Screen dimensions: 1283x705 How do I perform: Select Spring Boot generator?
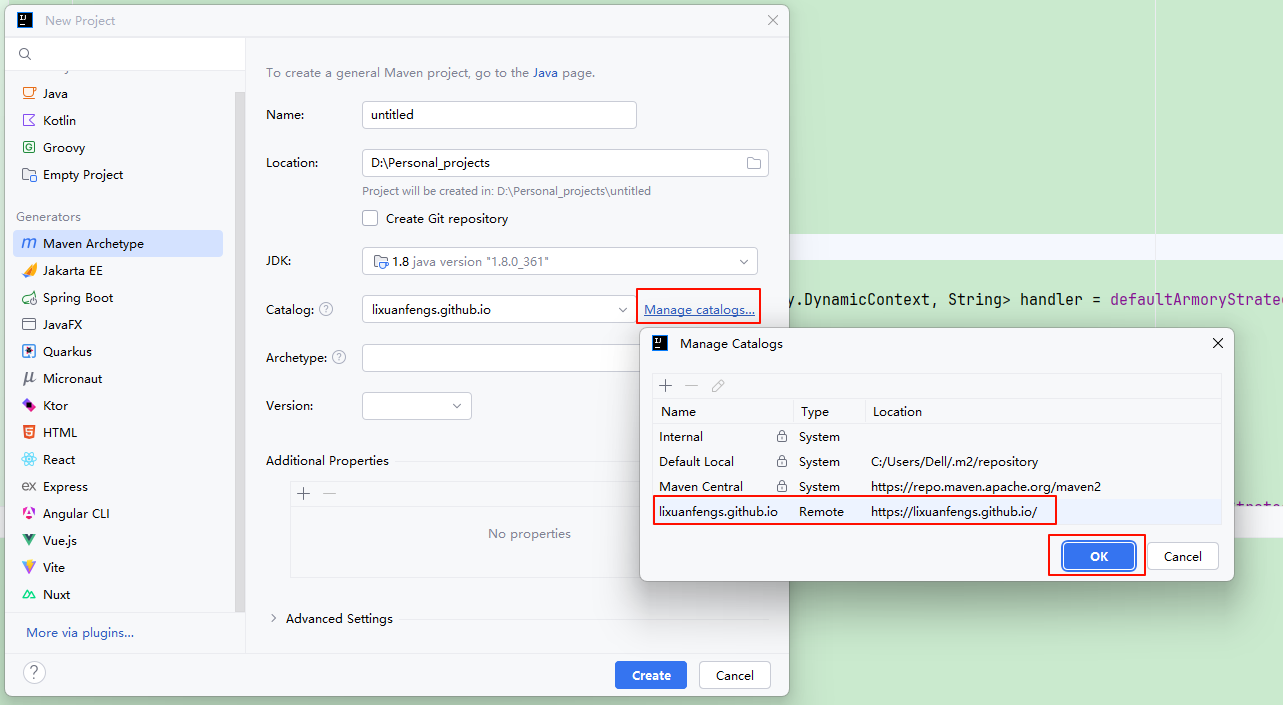tap(78, 298)
